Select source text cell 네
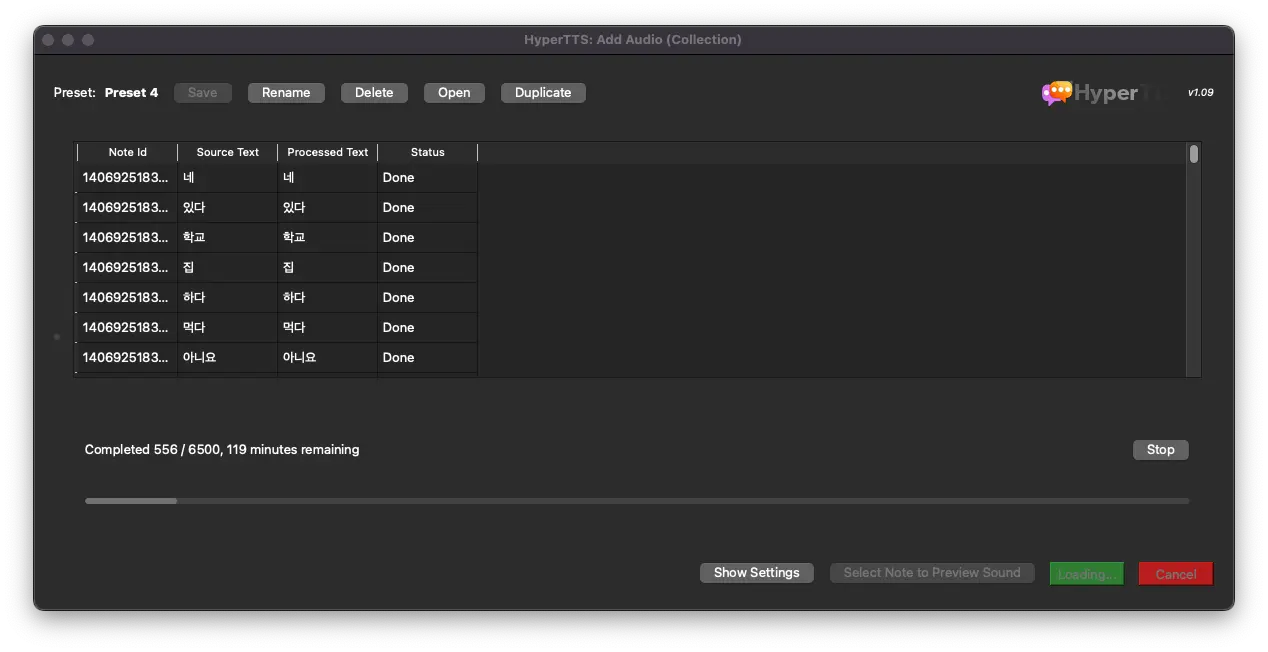The height and width of the screenshot is (652, 1268). (228, 178)
